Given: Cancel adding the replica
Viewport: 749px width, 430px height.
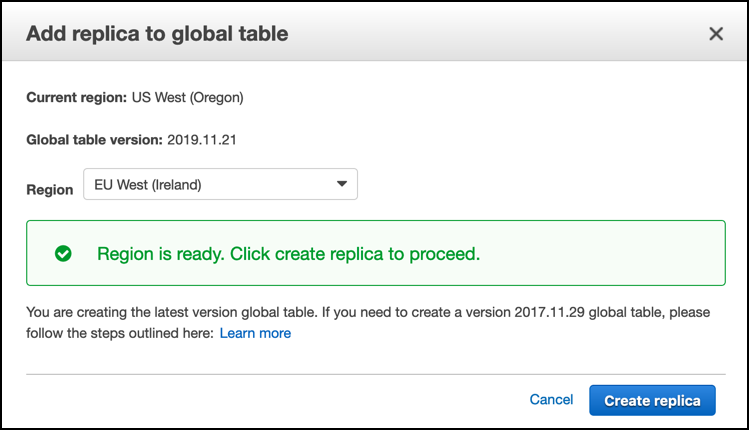Looking at the screenshot, I should (551, 399).
